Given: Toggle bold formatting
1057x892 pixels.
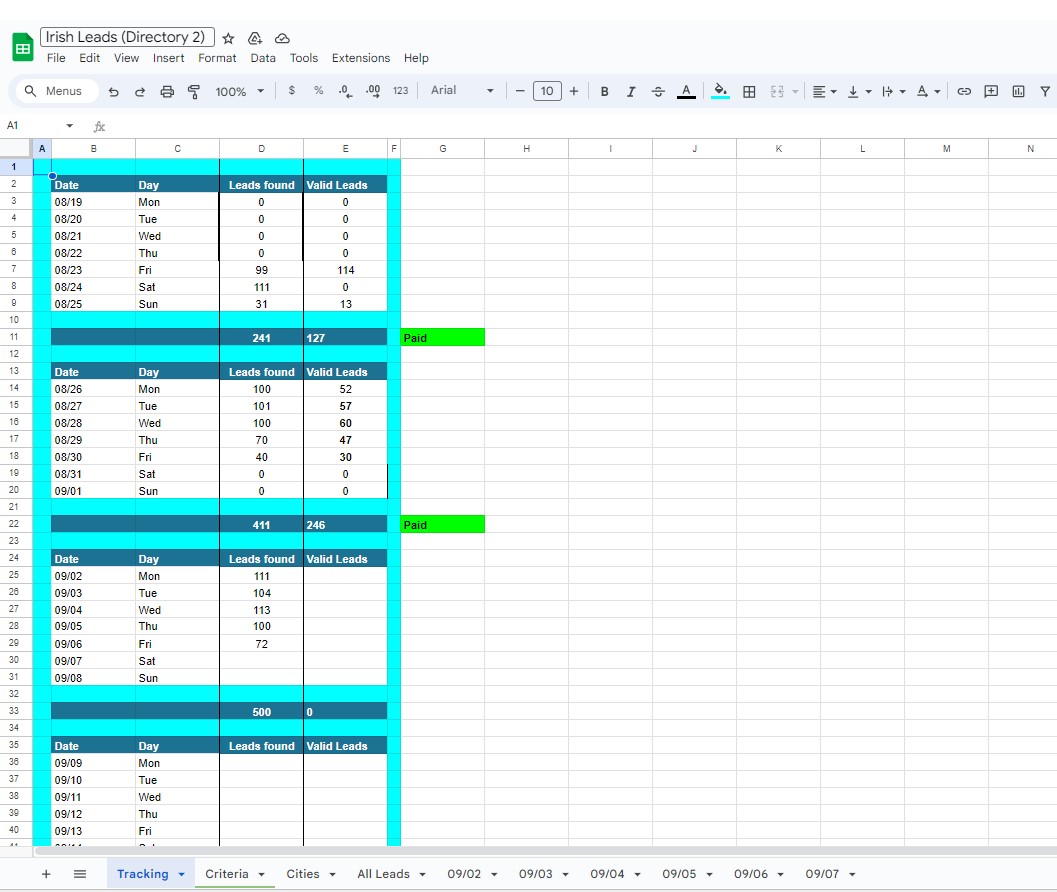Looking at the screenshot, I should (x=605, y=92).
